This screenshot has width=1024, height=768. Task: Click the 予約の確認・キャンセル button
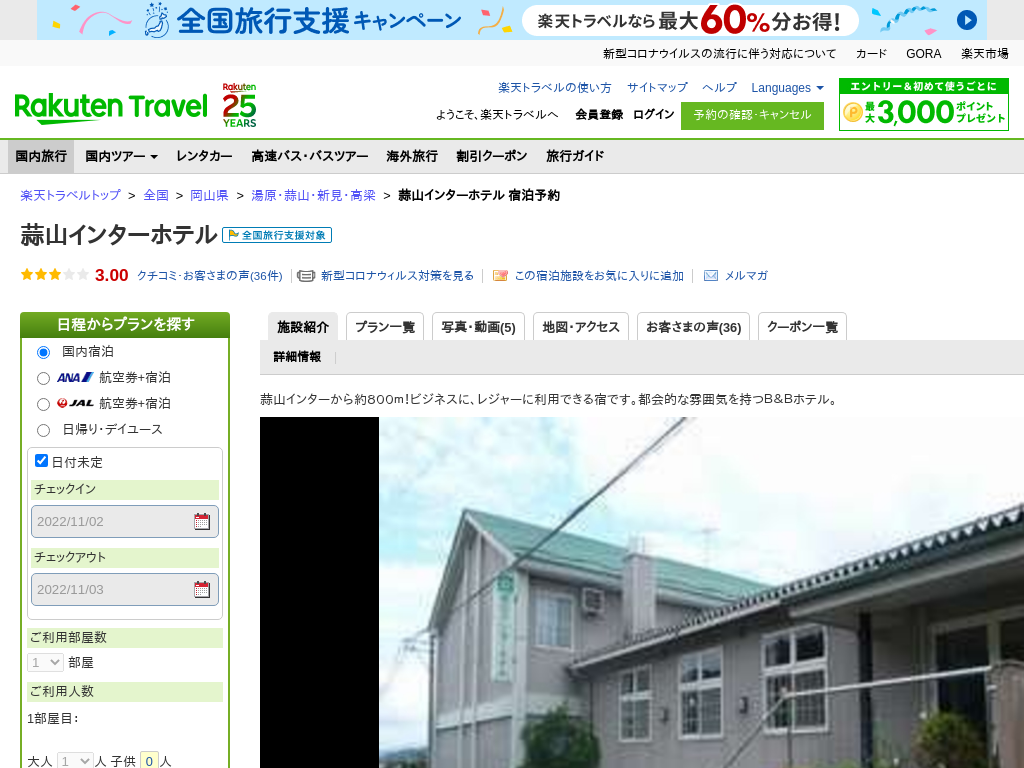click(752, 115)
